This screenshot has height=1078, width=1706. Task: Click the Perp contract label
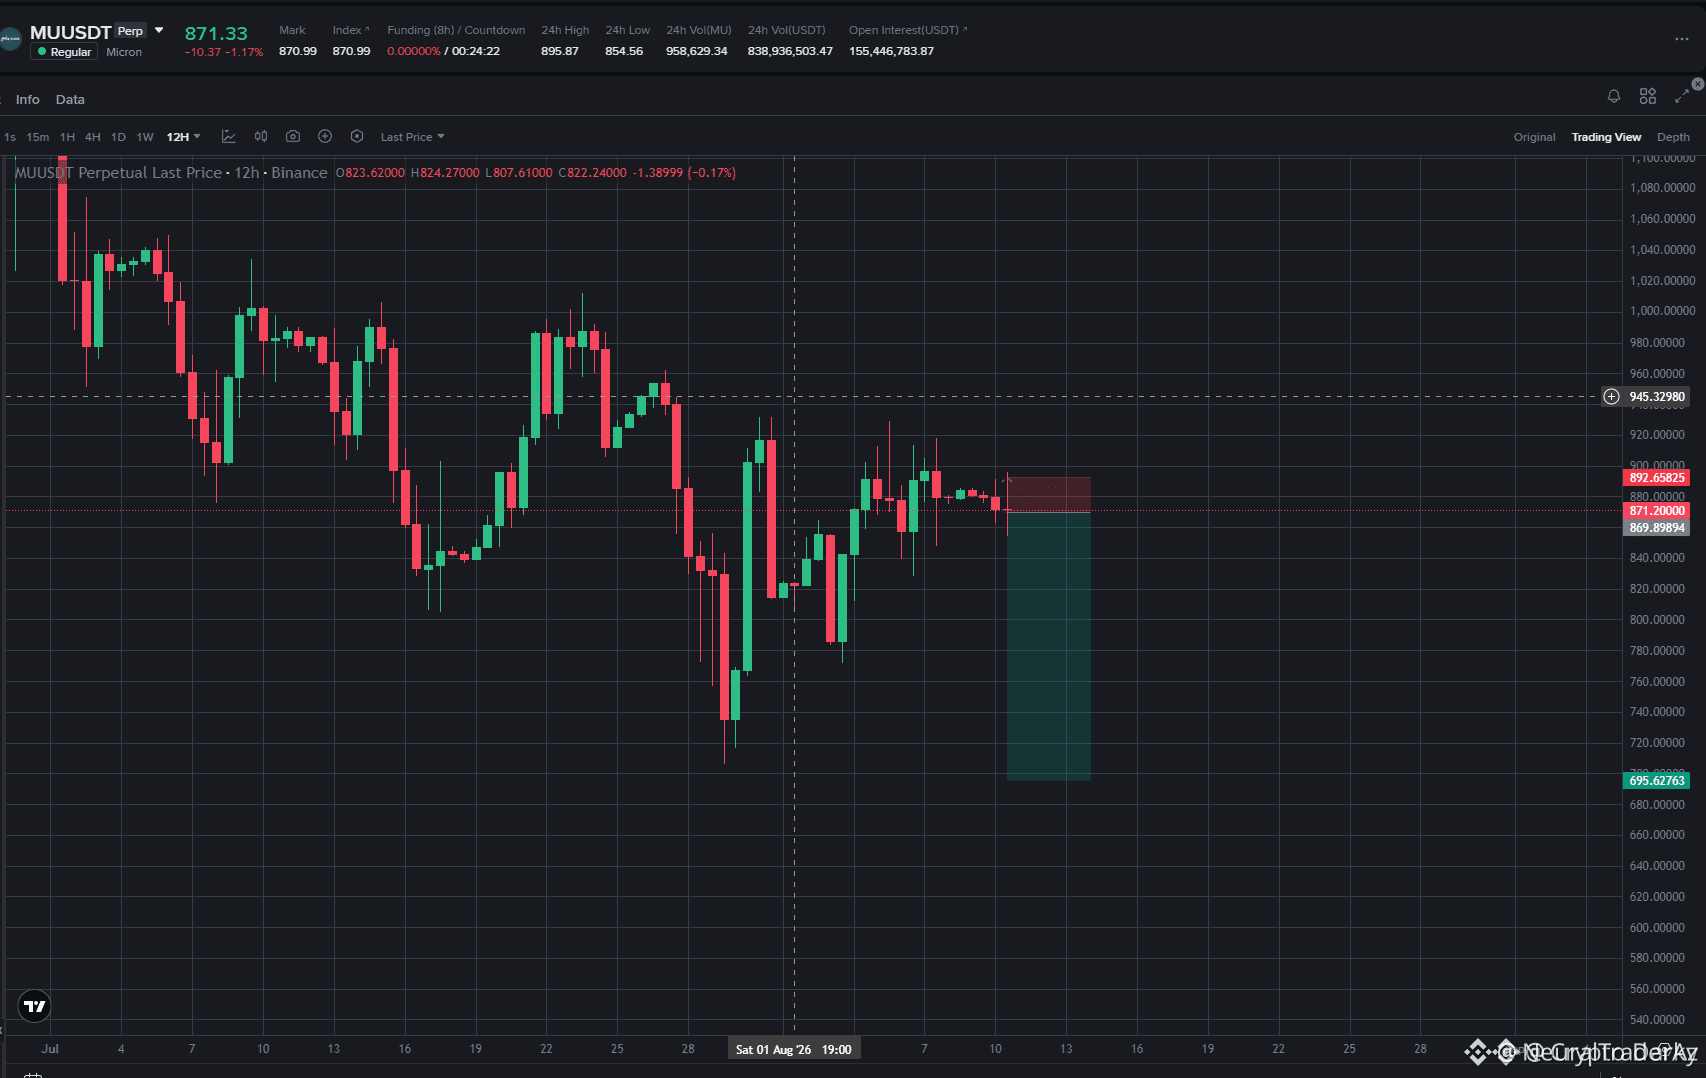tap(131, 31)
